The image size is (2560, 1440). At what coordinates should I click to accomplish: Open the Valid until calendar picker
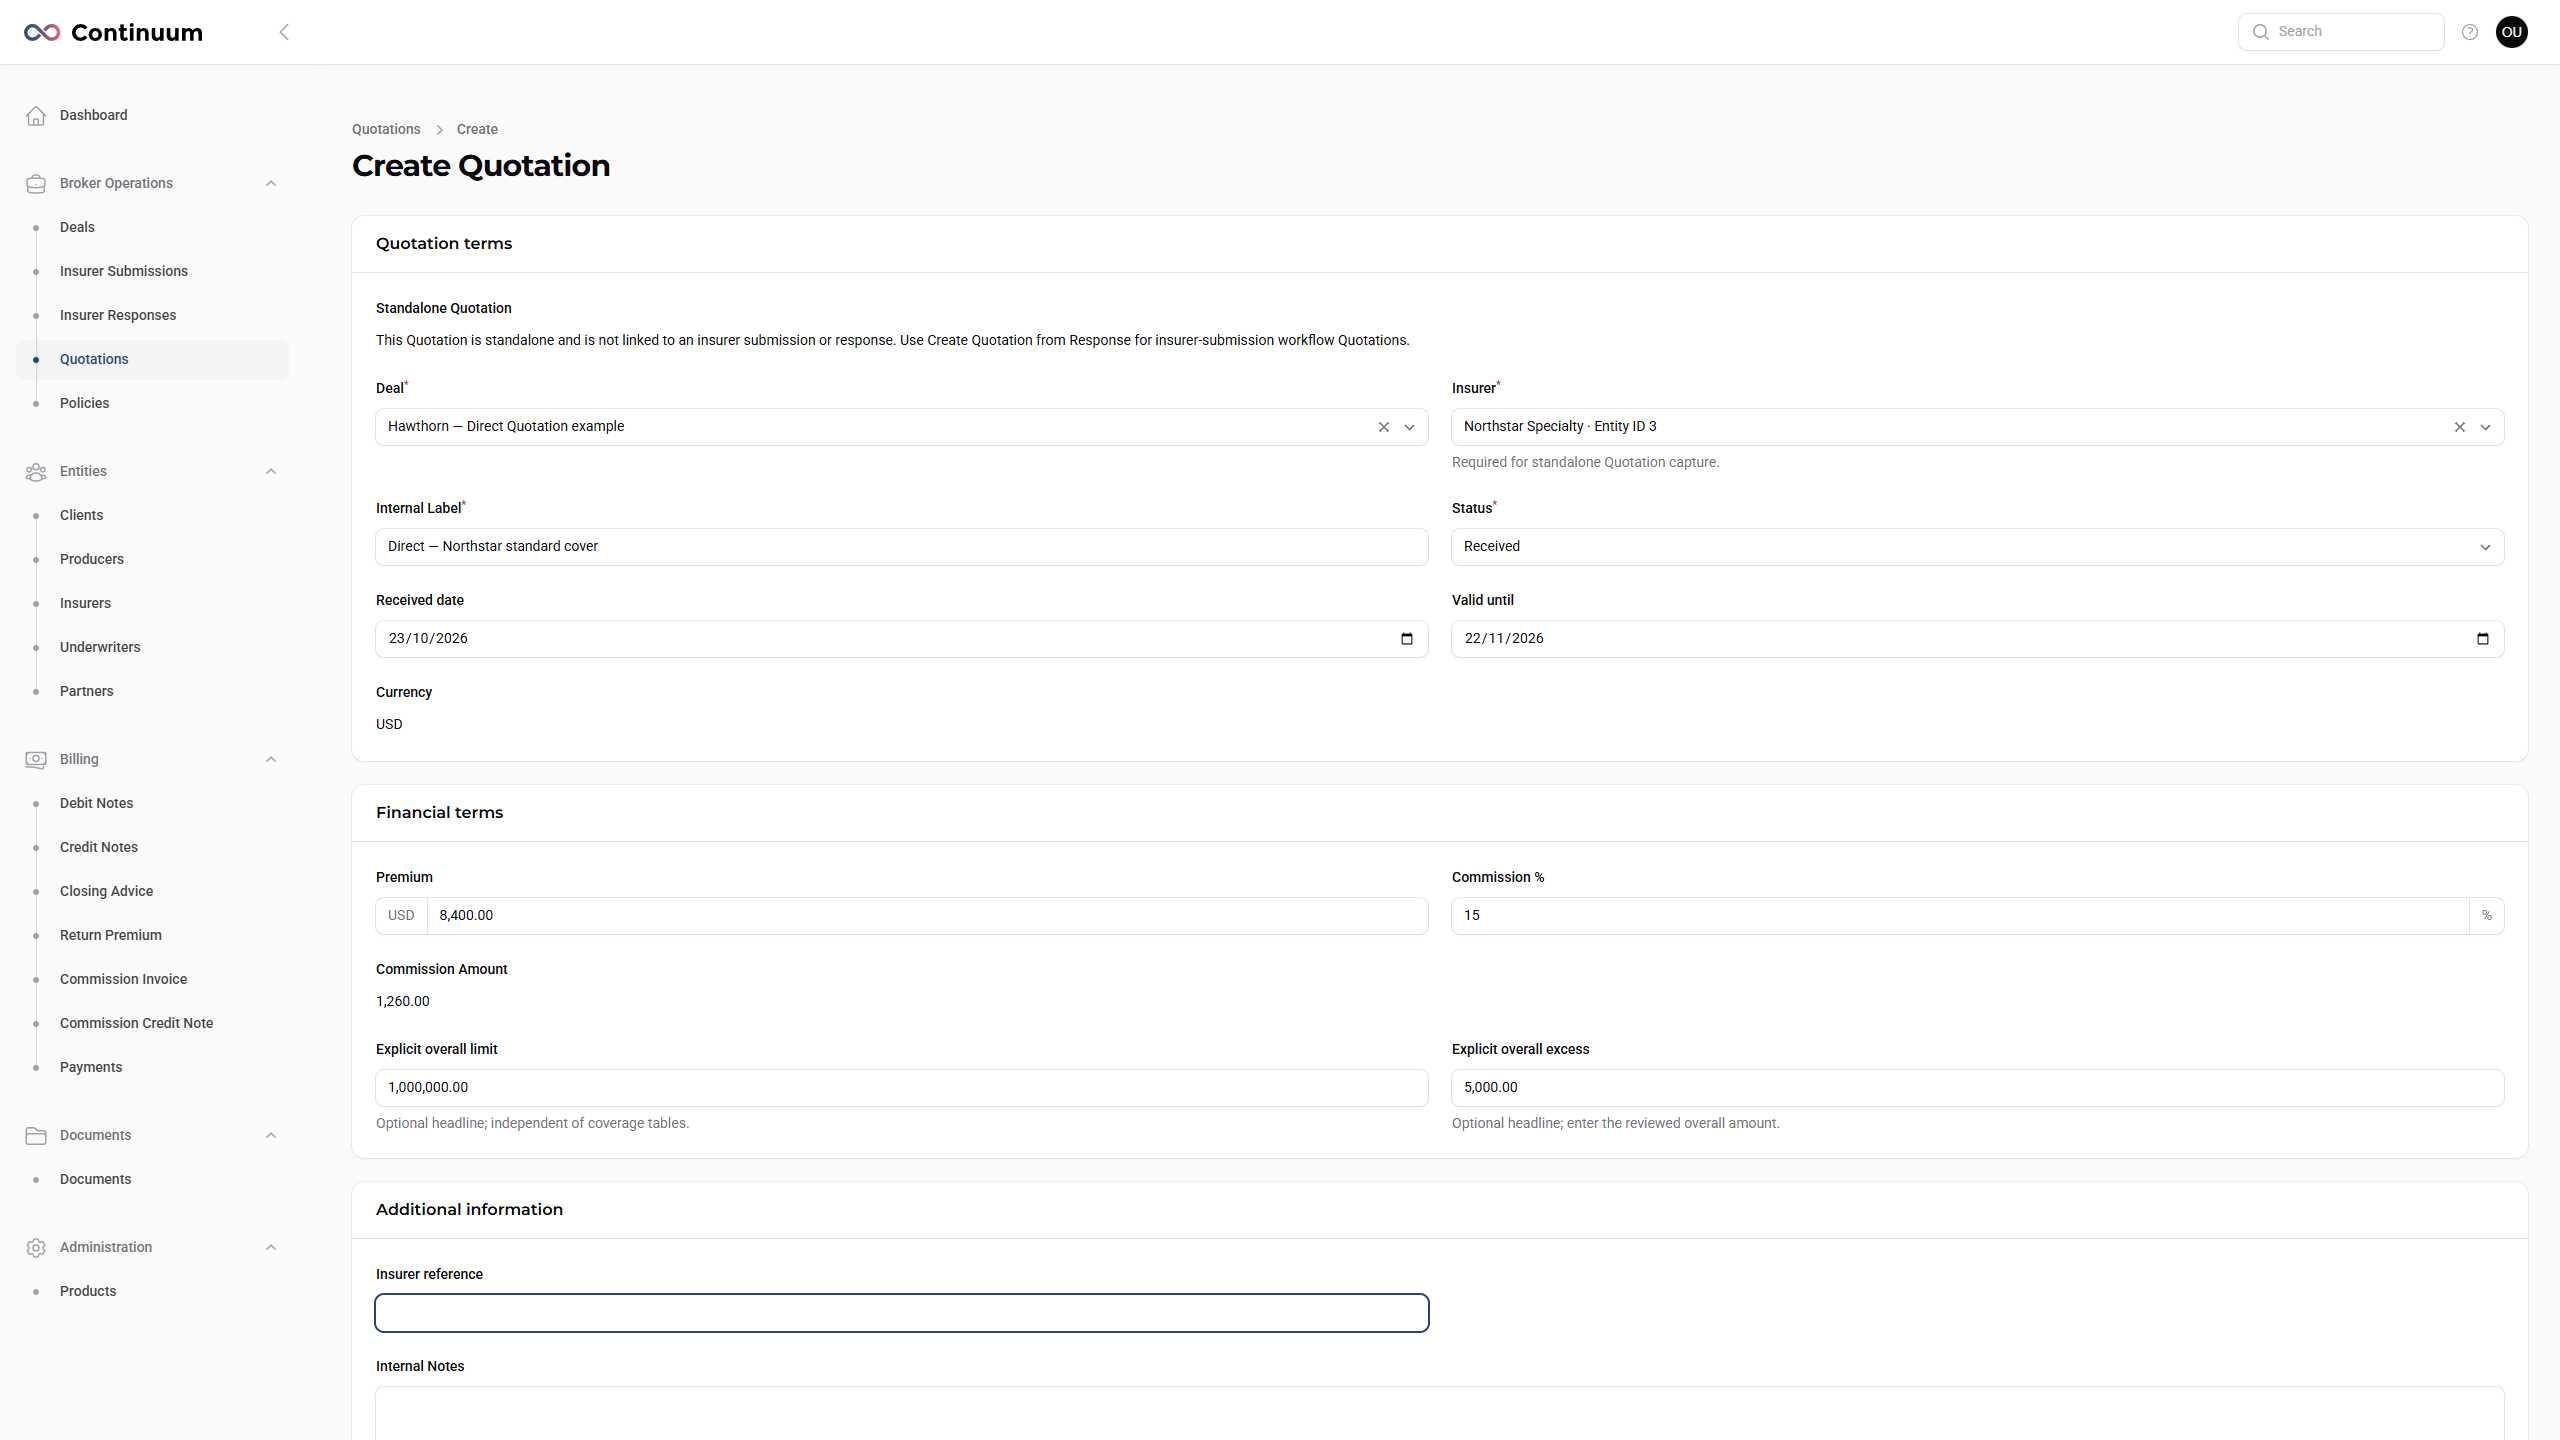point(2483,639)
